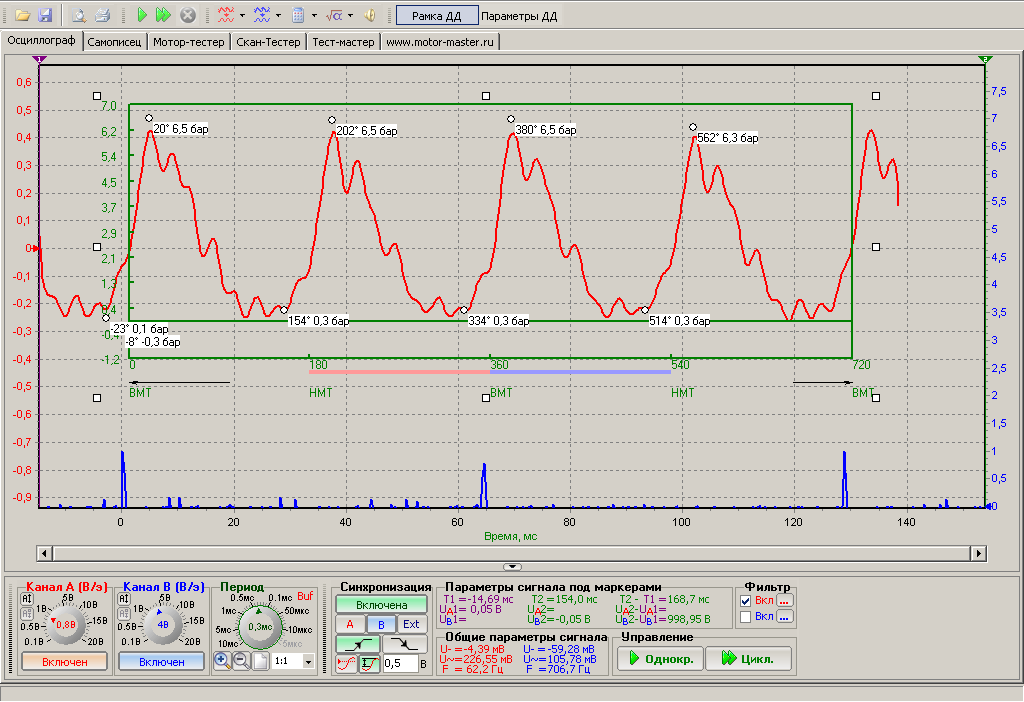Viewport: 1024px width, 702px height.
Task: Select falling edge trigger icon
Action: click(x=405, y=644)
